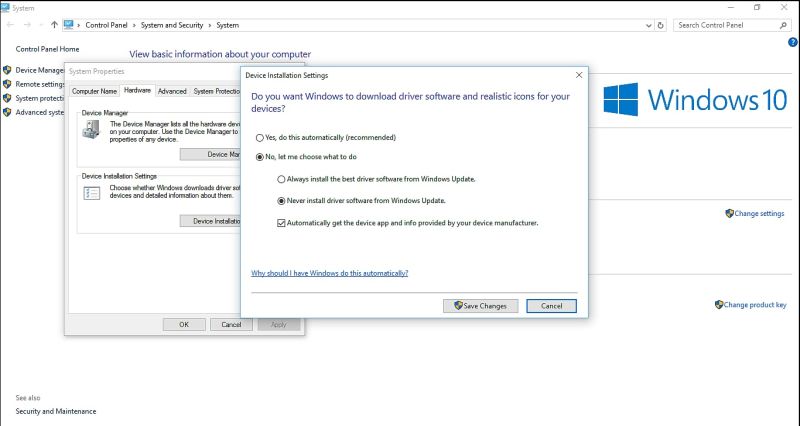
Task: Click the Device Installation Settings list icon
Action: pos(92,193)
